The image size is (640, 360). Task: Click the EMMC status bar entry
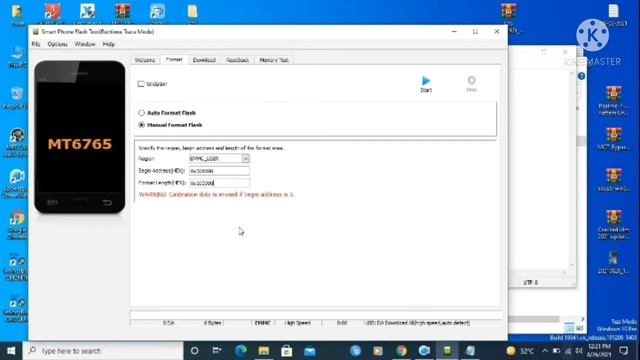coord(262,323)
